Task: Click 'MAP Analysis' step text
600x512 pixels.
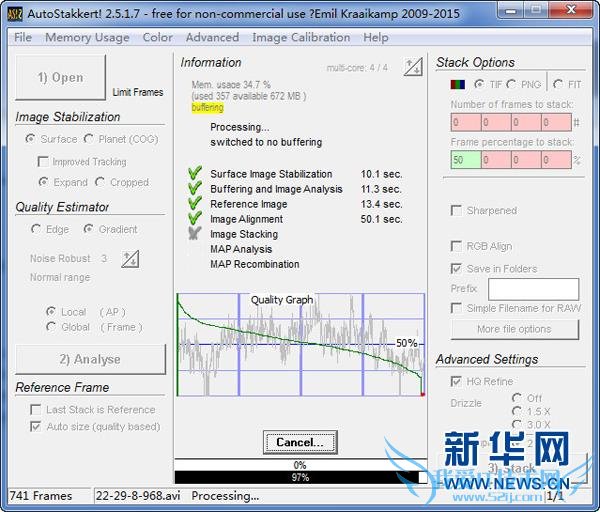Action: [x=241, y=249]
